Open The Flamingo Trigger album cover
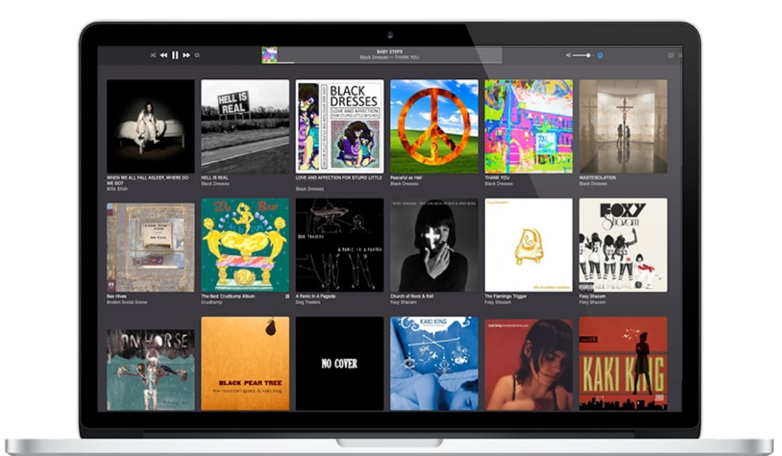782x456 pixels. pos(529,245)
